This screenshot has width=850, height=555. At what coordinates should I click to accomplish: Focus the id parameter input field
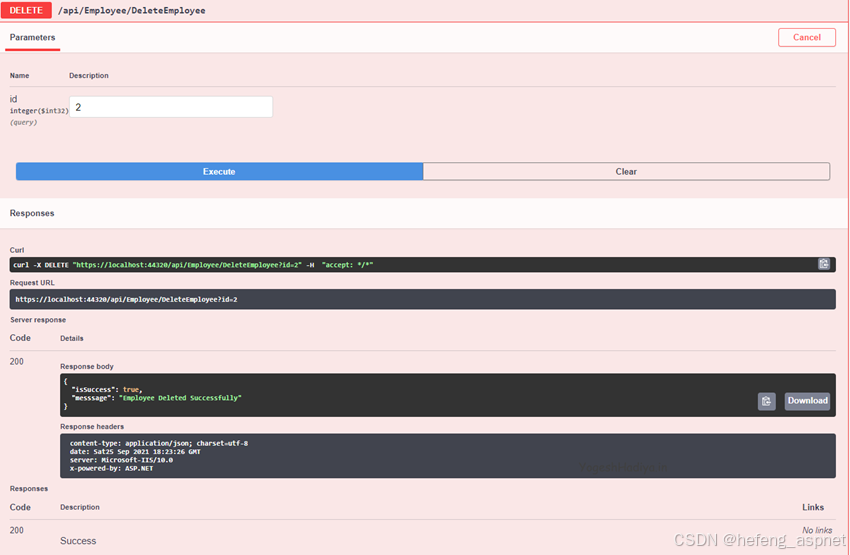(x=171, y=107)
